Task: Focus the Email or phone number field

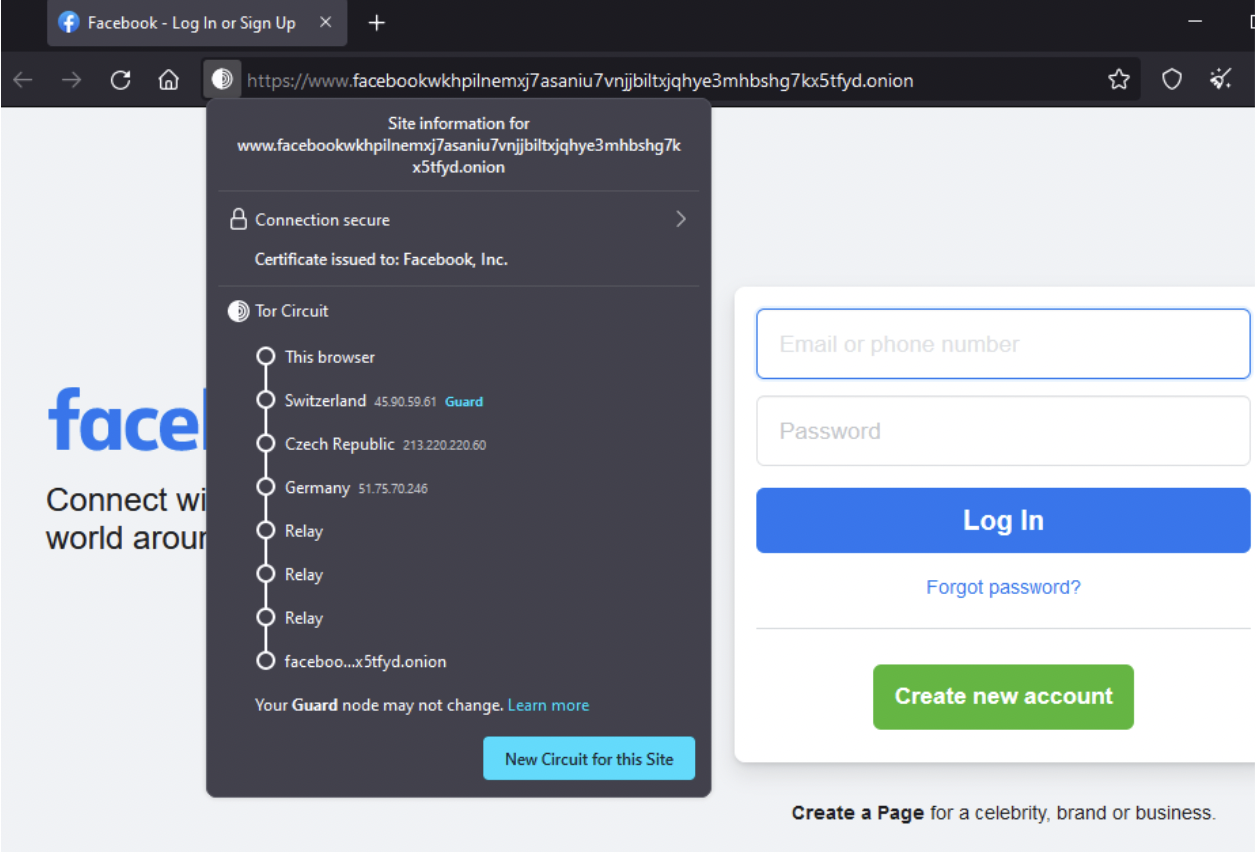Action: [x=1003, y=344]
